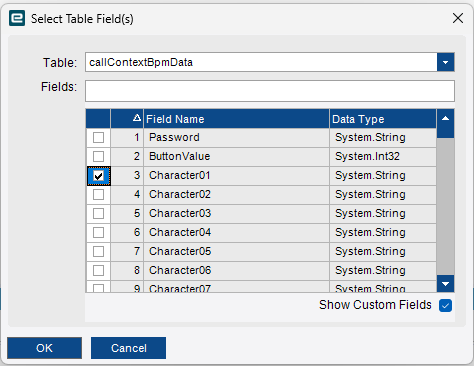Tick the Password field checkbox
The height and width of the screenshot is (366, 474).
[98, 137]
